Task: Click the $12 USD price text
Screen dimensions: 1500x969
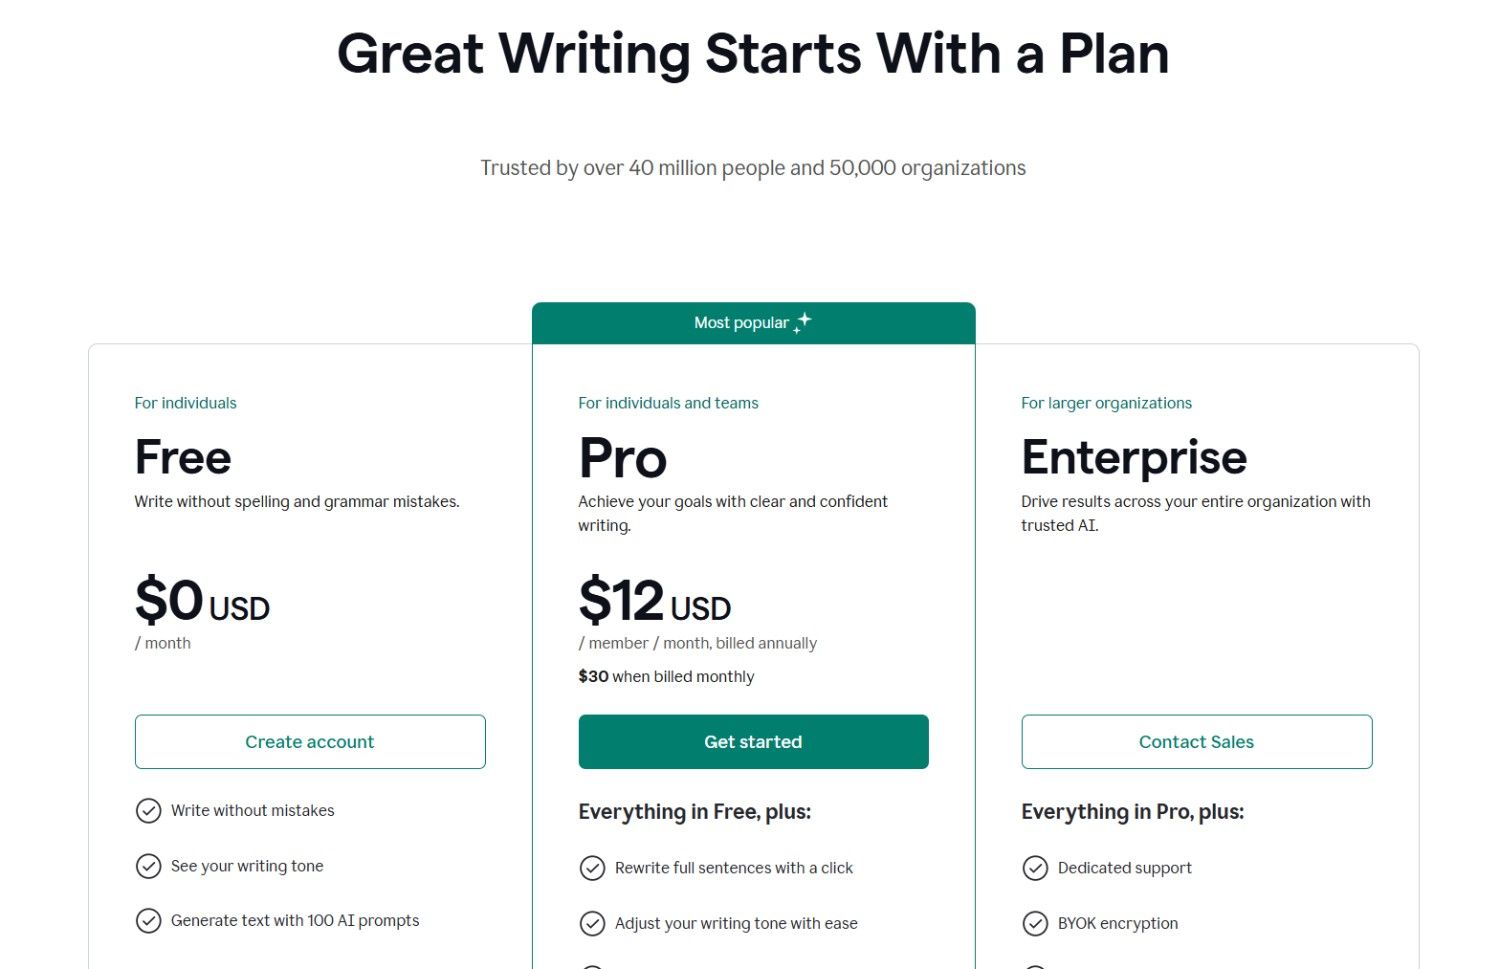Action: pyautogui.click(x=654, y=601)
